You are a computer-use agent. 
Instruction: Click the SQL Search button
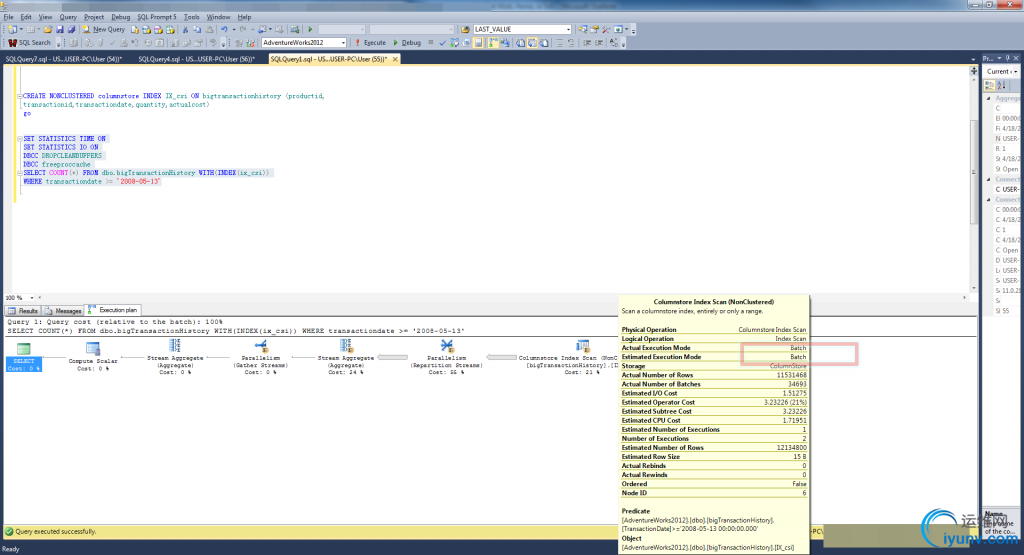pyautogui.click(x=29, y=42)
